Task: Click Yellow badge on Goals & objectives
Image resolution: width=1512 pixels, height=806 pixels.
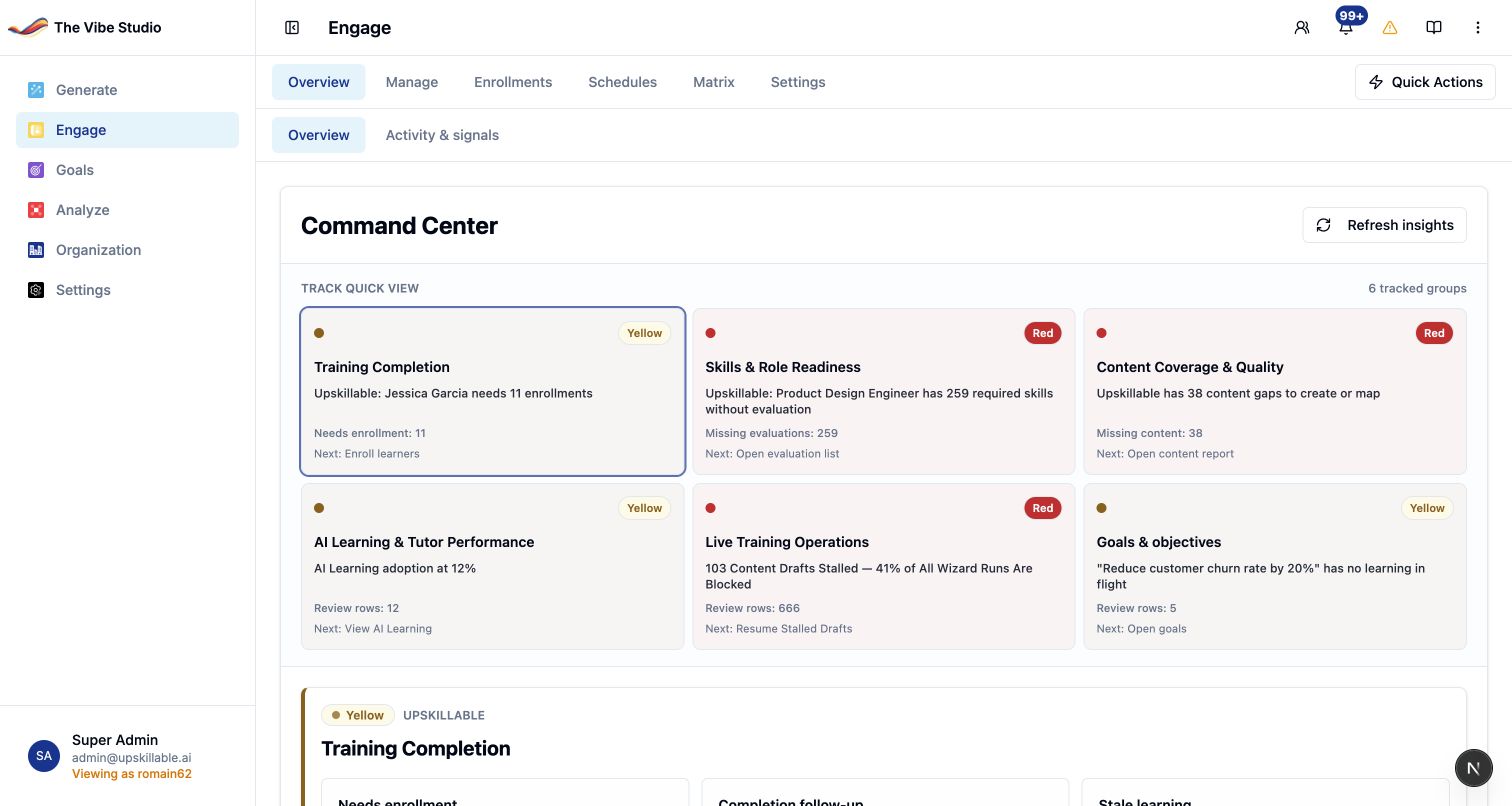Action: coord(1427,508)
